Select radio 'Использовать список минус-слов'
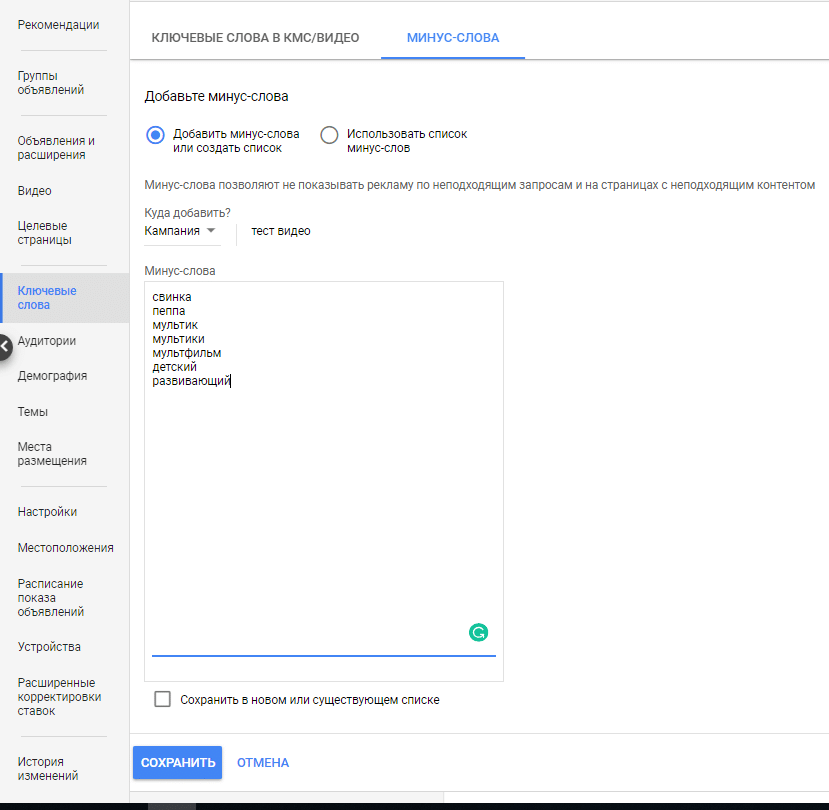The width and height of the screenshot is (829, 810). click(x=329, y=136)
